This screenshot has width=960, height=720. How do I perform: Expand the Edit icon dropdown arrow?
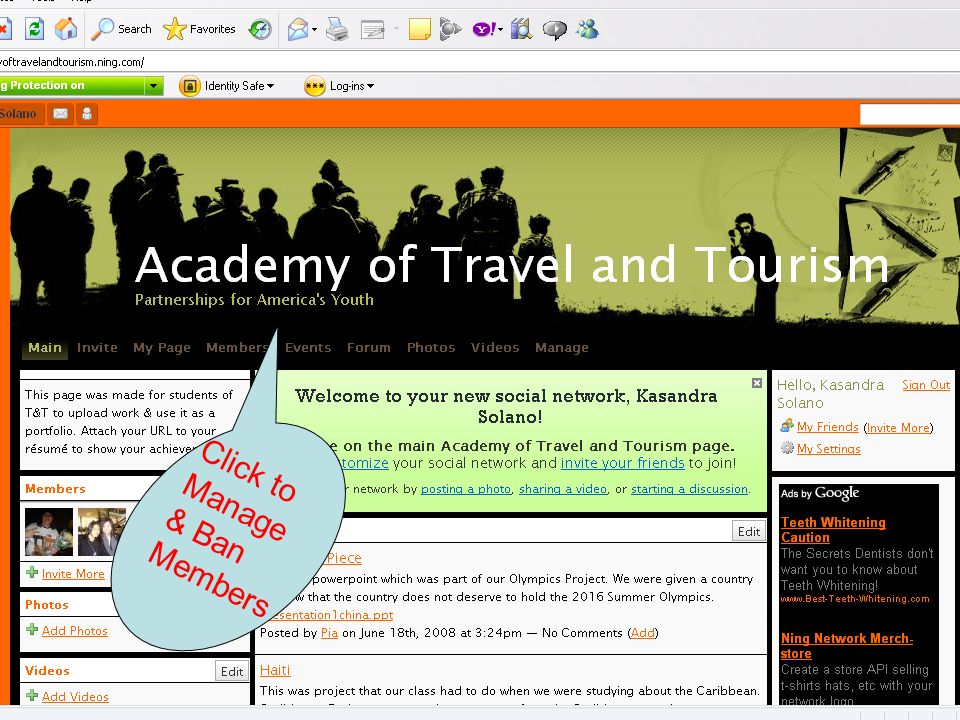(x=396, y=29)
